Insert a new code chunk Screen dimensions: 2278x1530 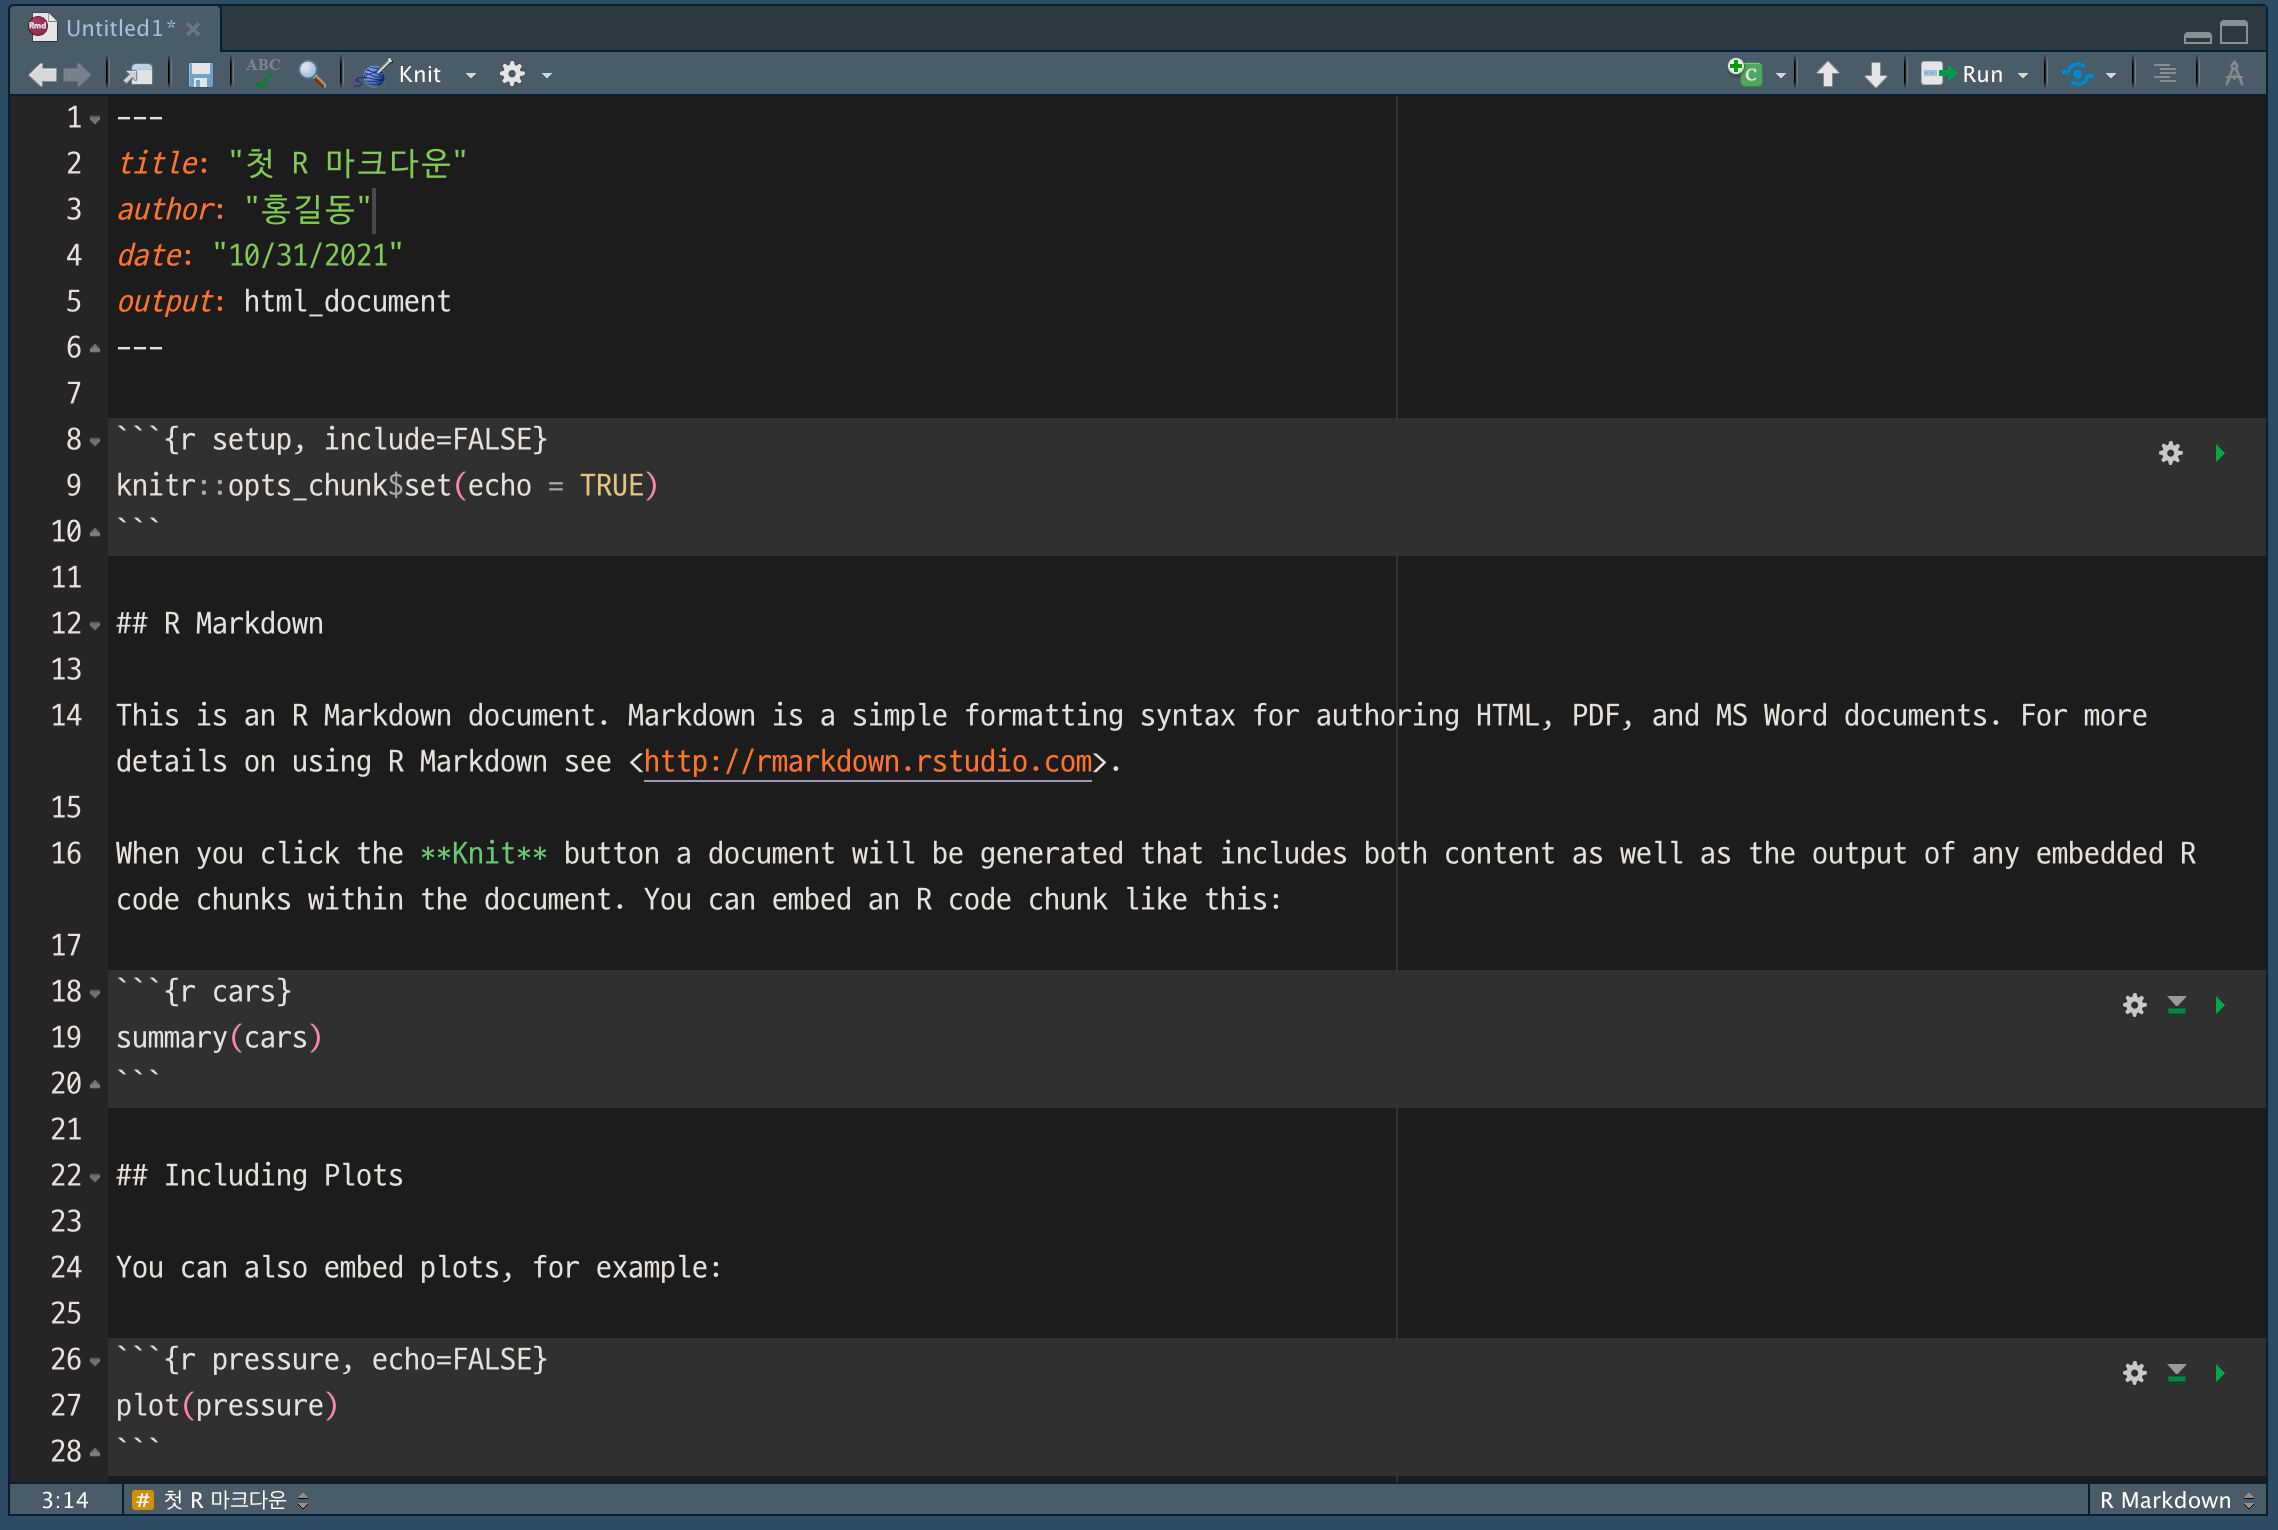coord(1745,73)
